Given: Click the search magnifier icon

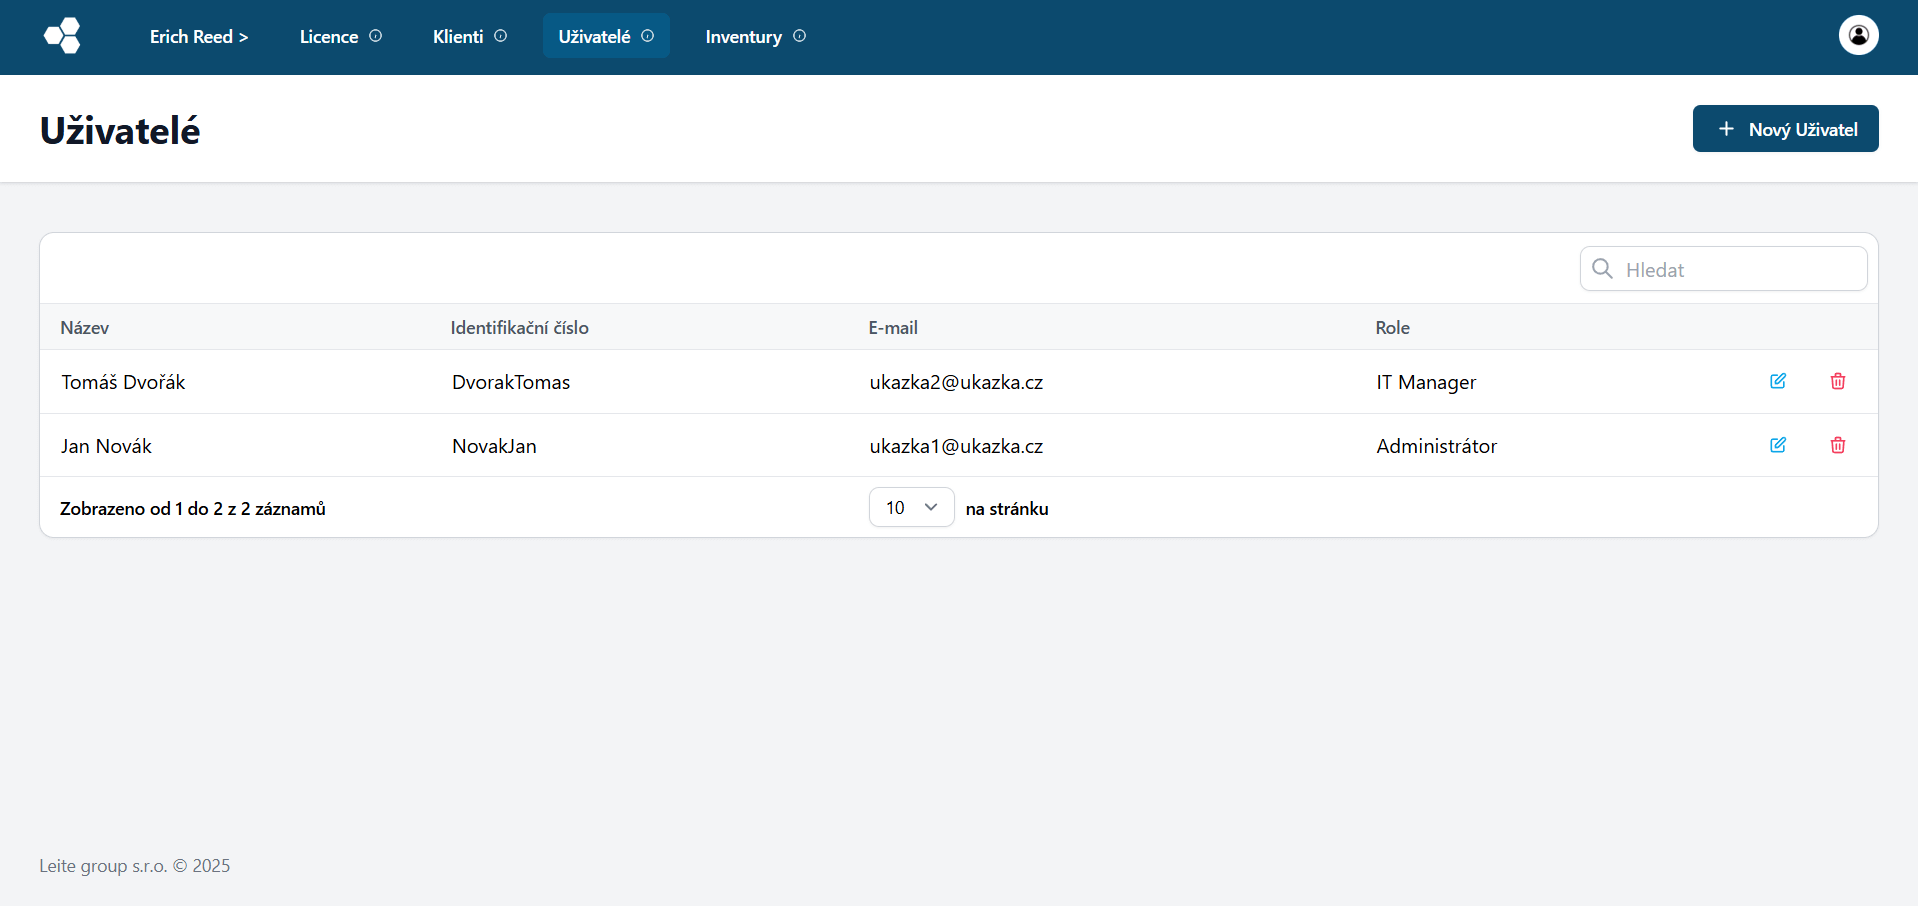Looking at the screenshot, I should pos(1602,269).
